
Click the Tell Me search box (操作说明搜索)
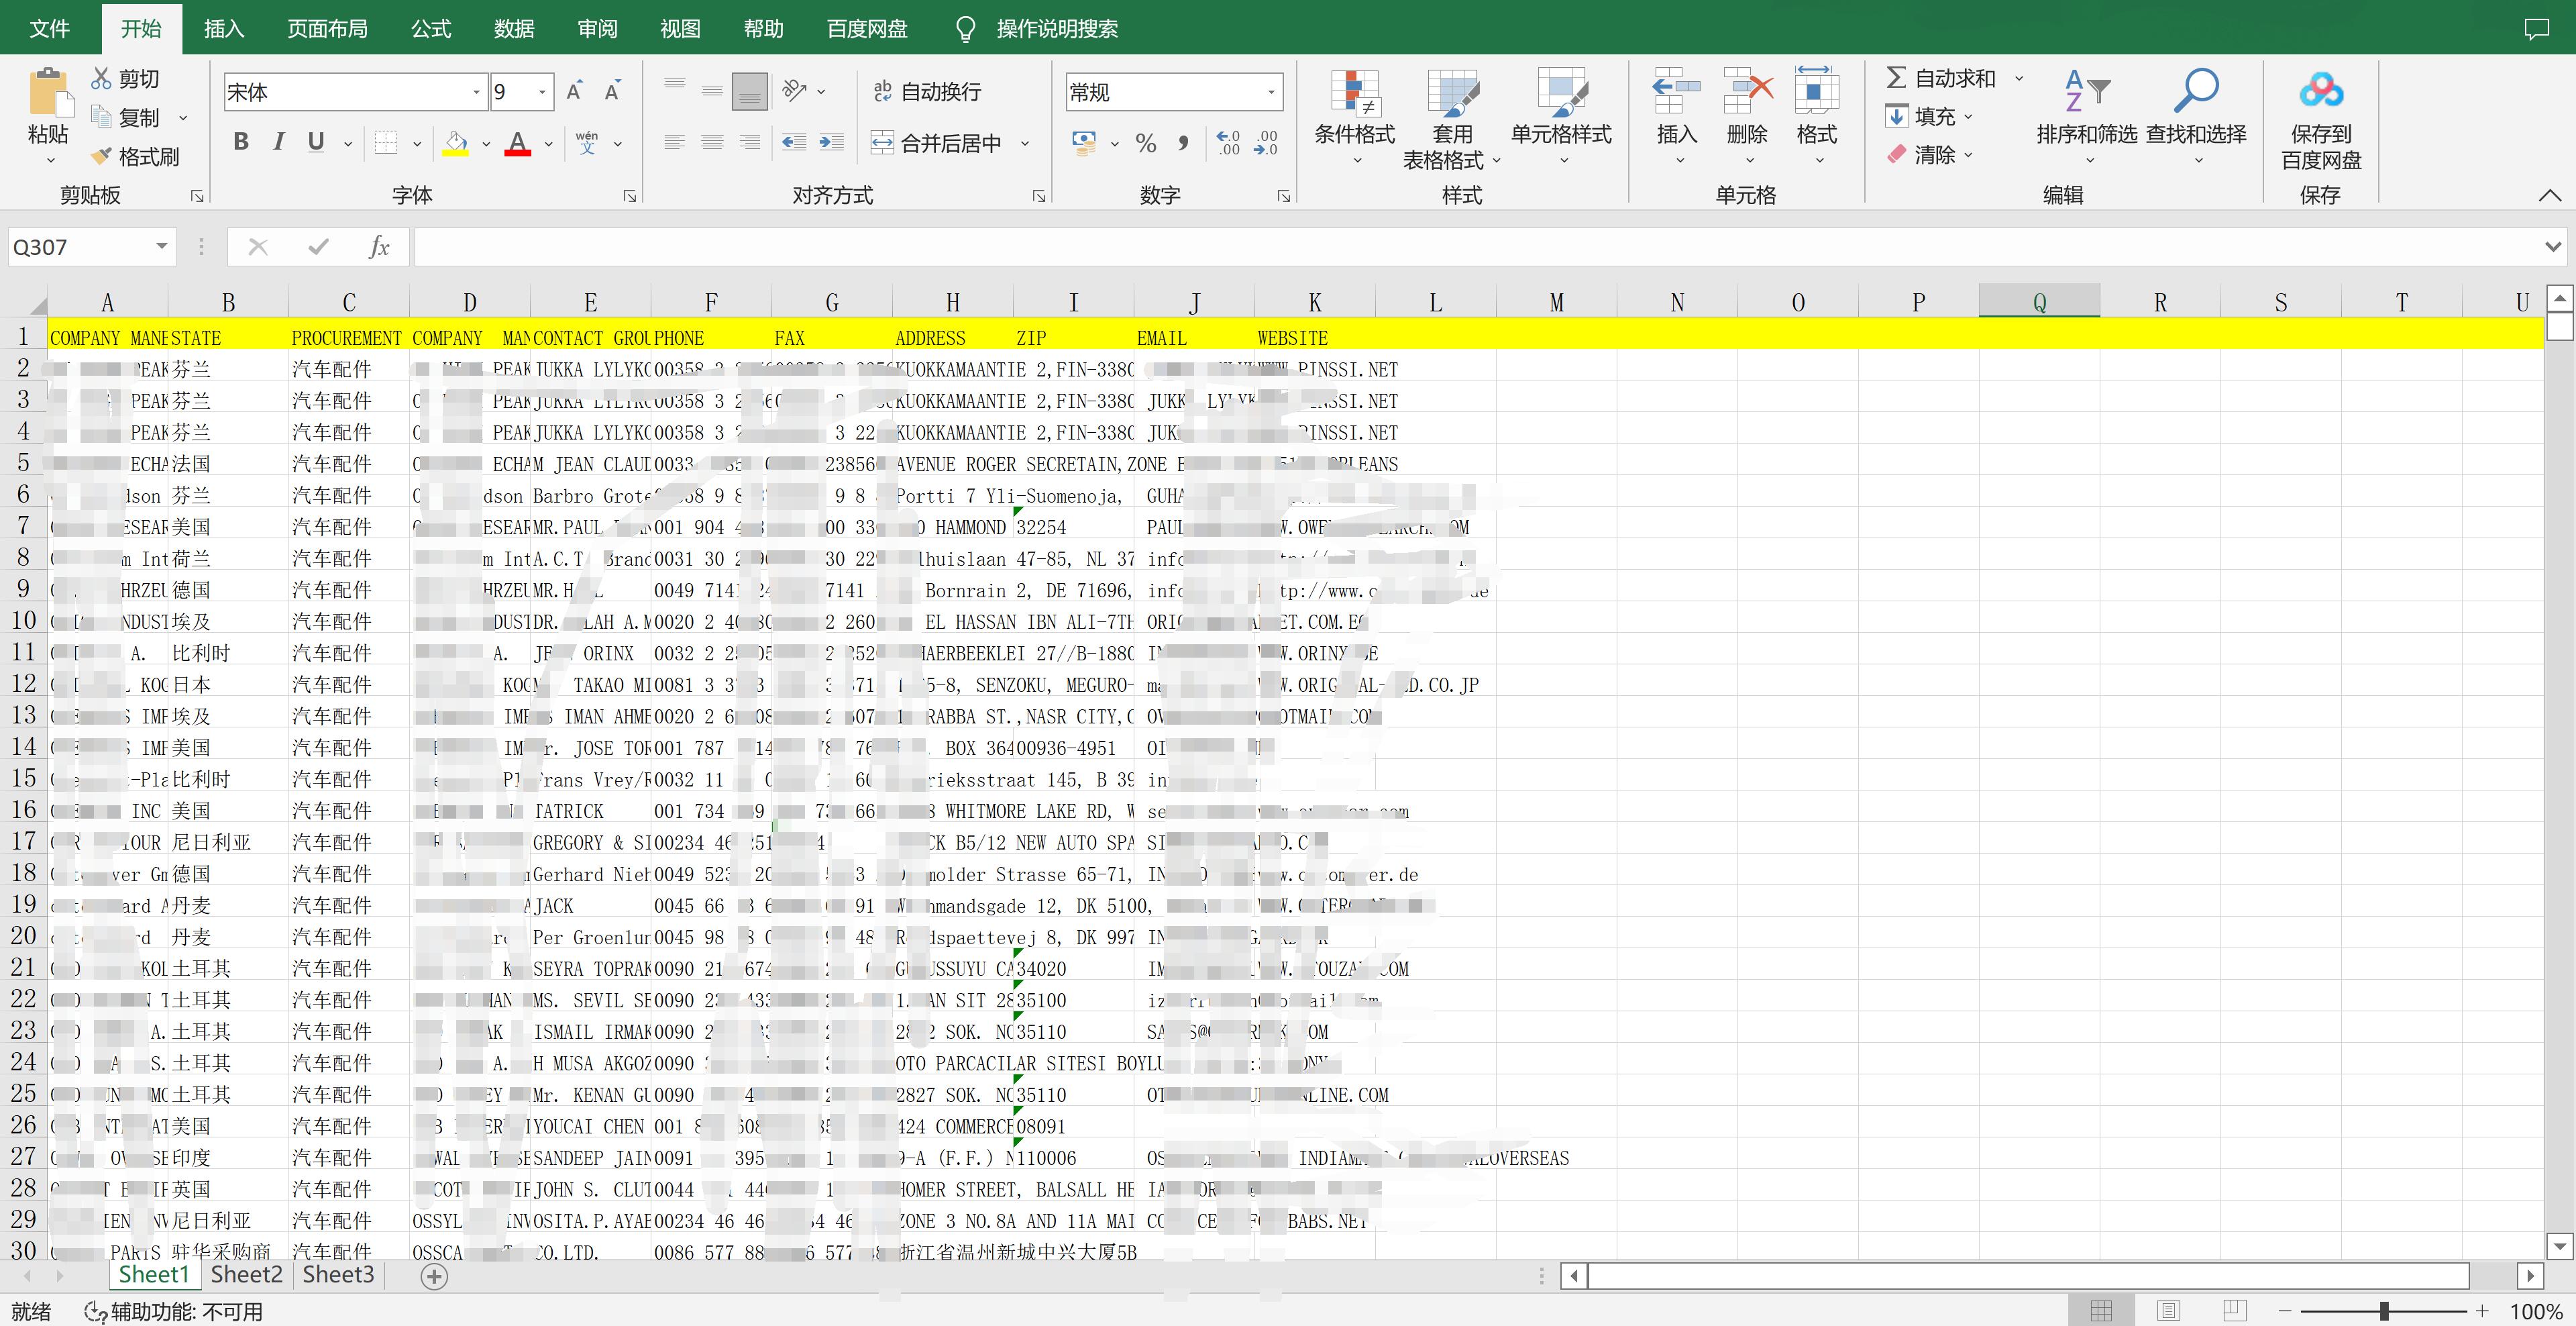(x=1057, y=29)
